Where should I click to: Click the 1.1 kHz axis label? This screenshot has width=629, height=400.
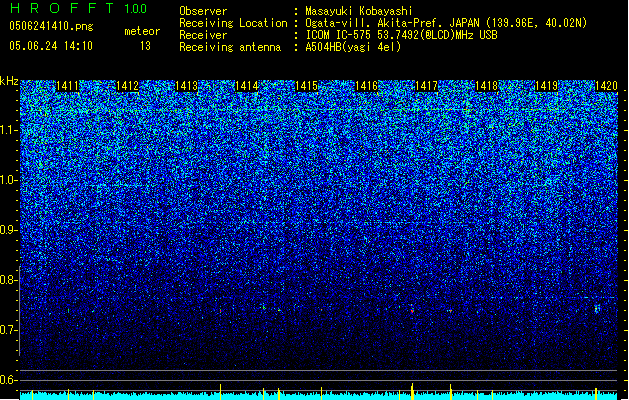pos(9,130)
